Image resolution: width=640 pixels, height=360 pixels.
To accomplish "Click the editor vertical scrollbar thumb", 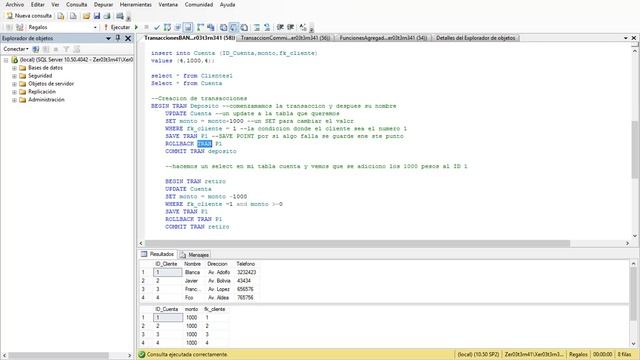I will click(x=635, y=149).
